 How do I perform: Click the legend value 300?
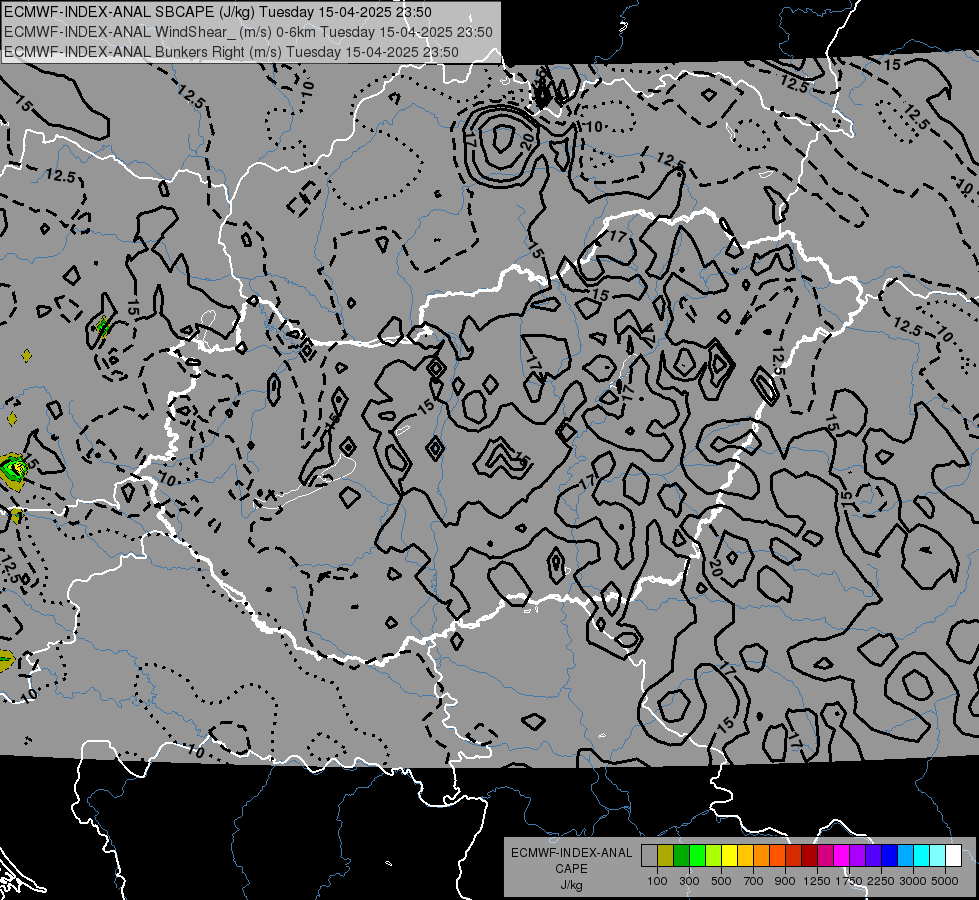[689, 881]
